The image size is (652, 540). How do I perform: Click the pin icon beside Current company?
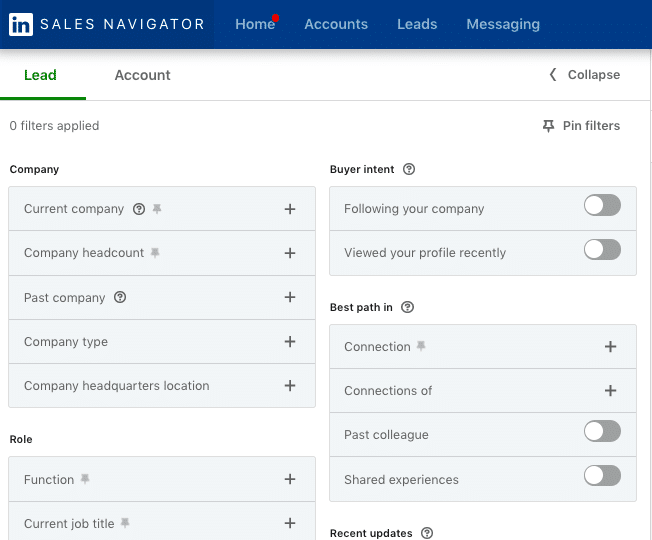click(157, 209)
